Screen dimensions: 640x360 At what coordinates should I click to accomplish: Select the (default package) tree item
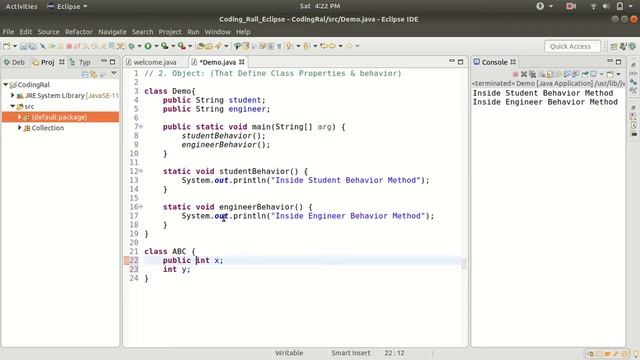pos(60,117)
